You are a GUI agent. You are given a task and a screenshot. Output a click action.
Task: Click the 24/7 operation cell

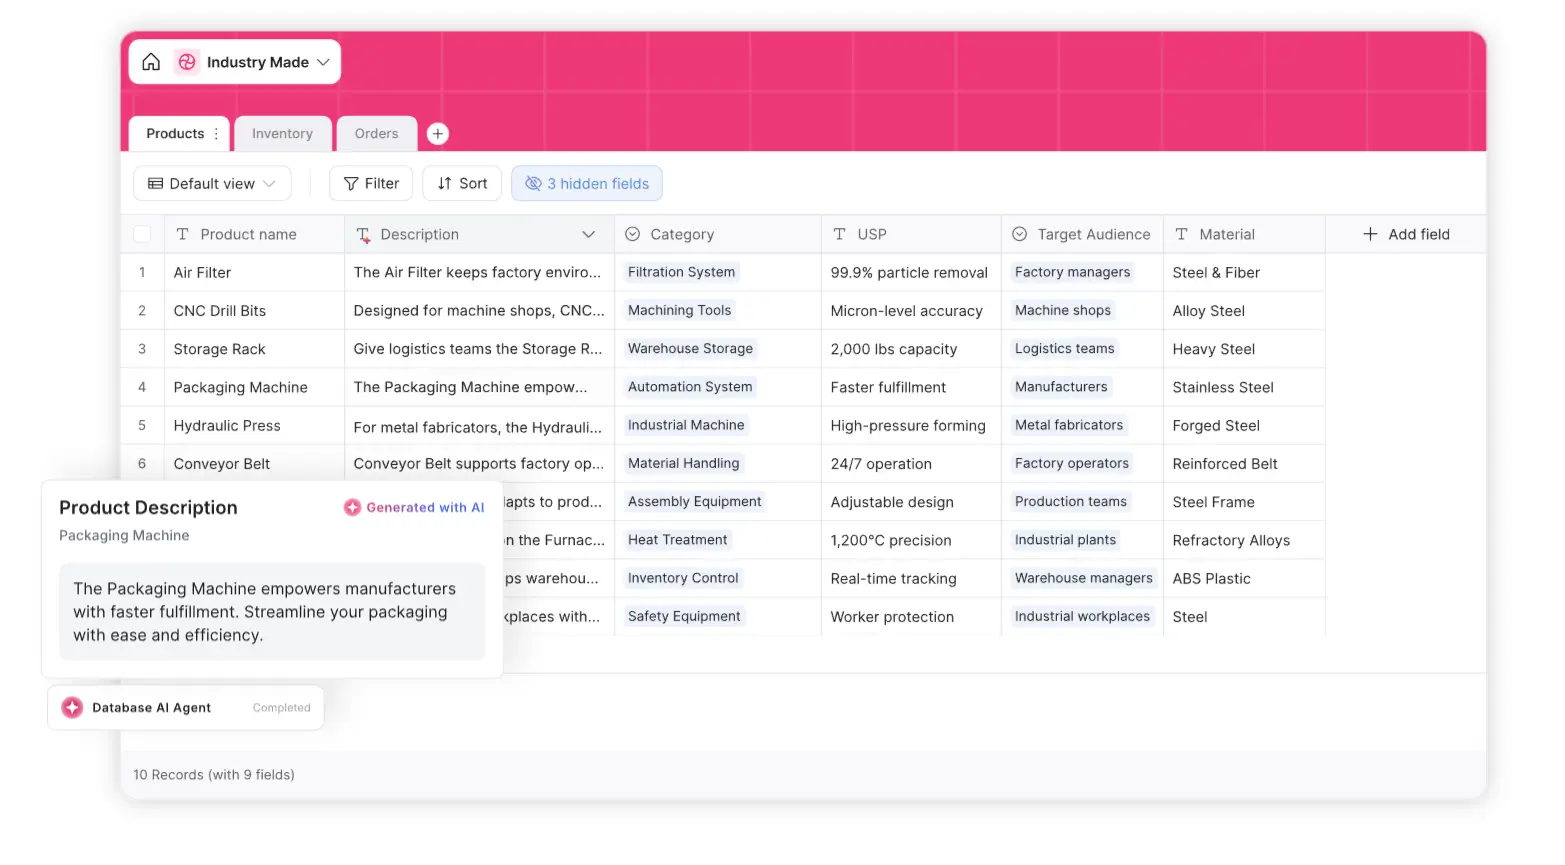[x=911, y=464]
